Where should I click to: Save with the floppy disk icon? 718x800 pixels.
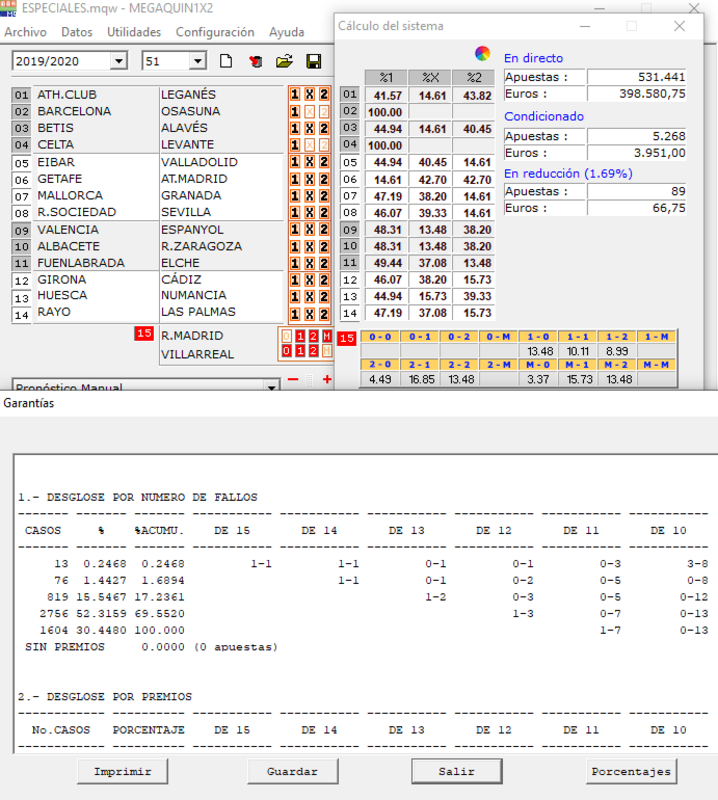click(x=313, y=61)
